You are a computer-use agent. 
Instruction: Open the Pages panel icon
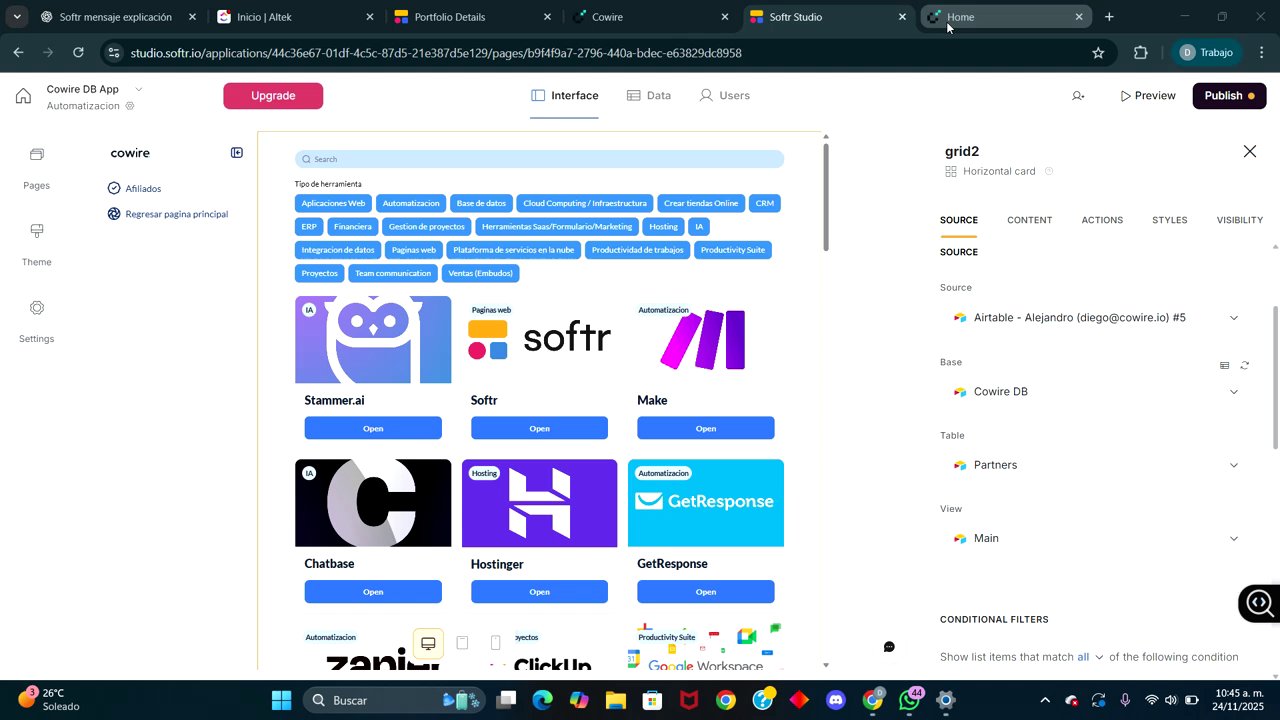[x=37, y=154]
